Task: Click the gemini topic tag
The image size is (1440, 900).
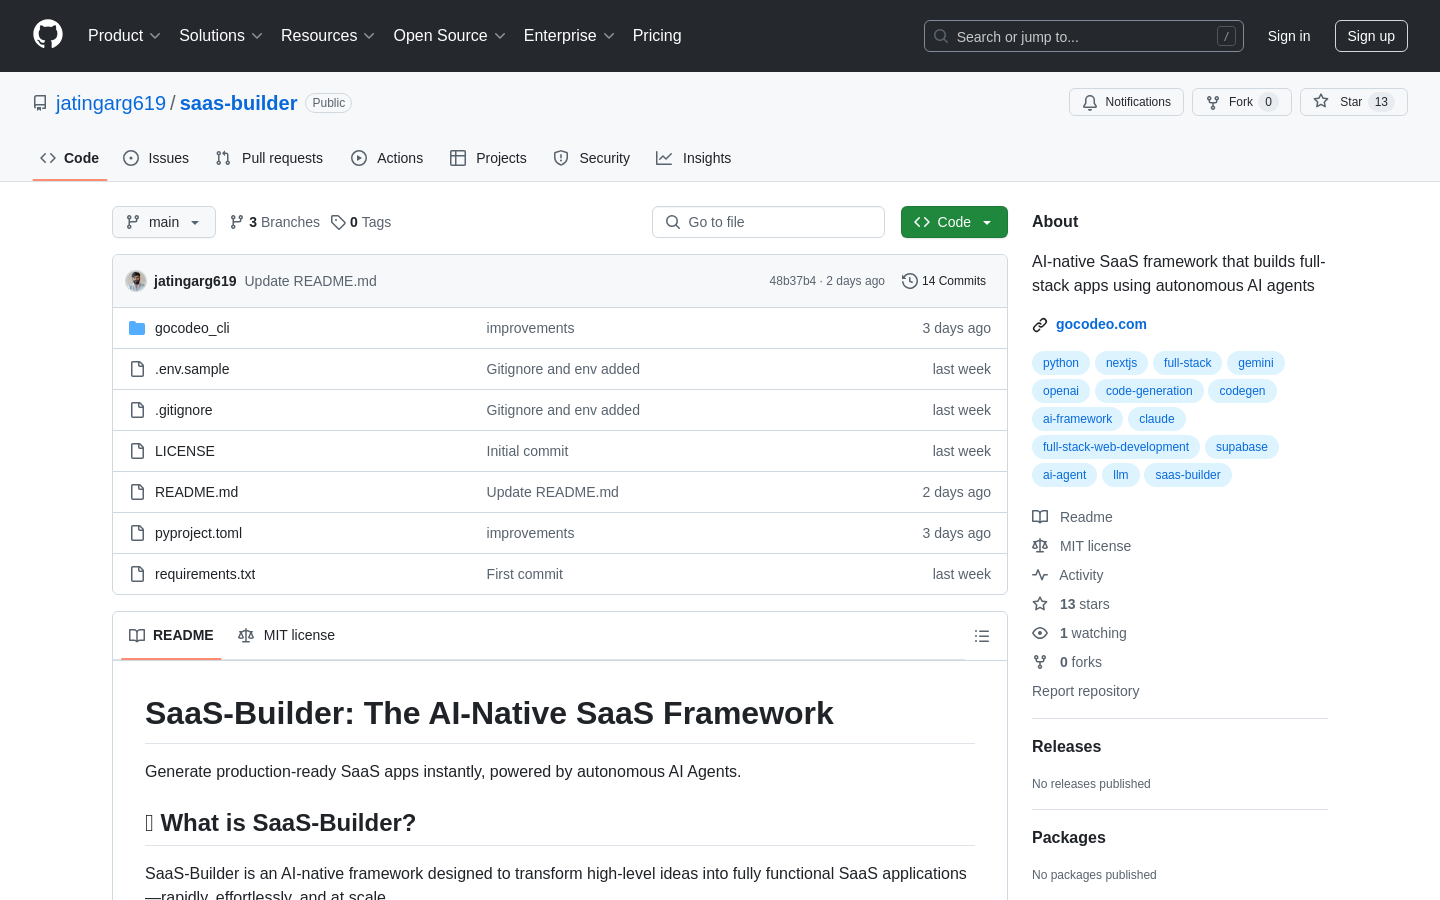Action: pos(1256,363)
